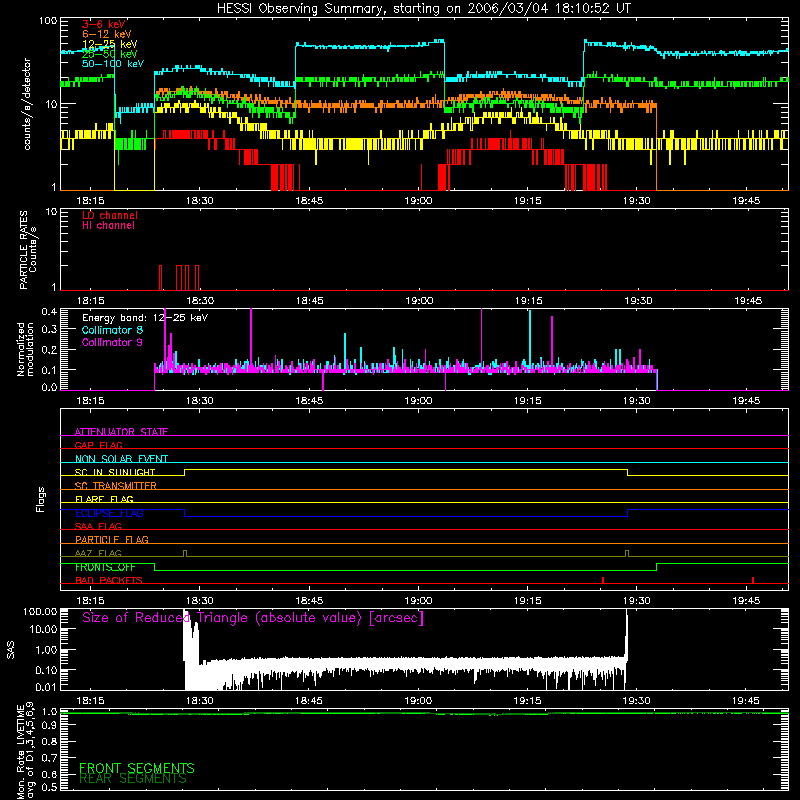Click the ATTENUATOR_STATE flag label

[x=121, y=432]
